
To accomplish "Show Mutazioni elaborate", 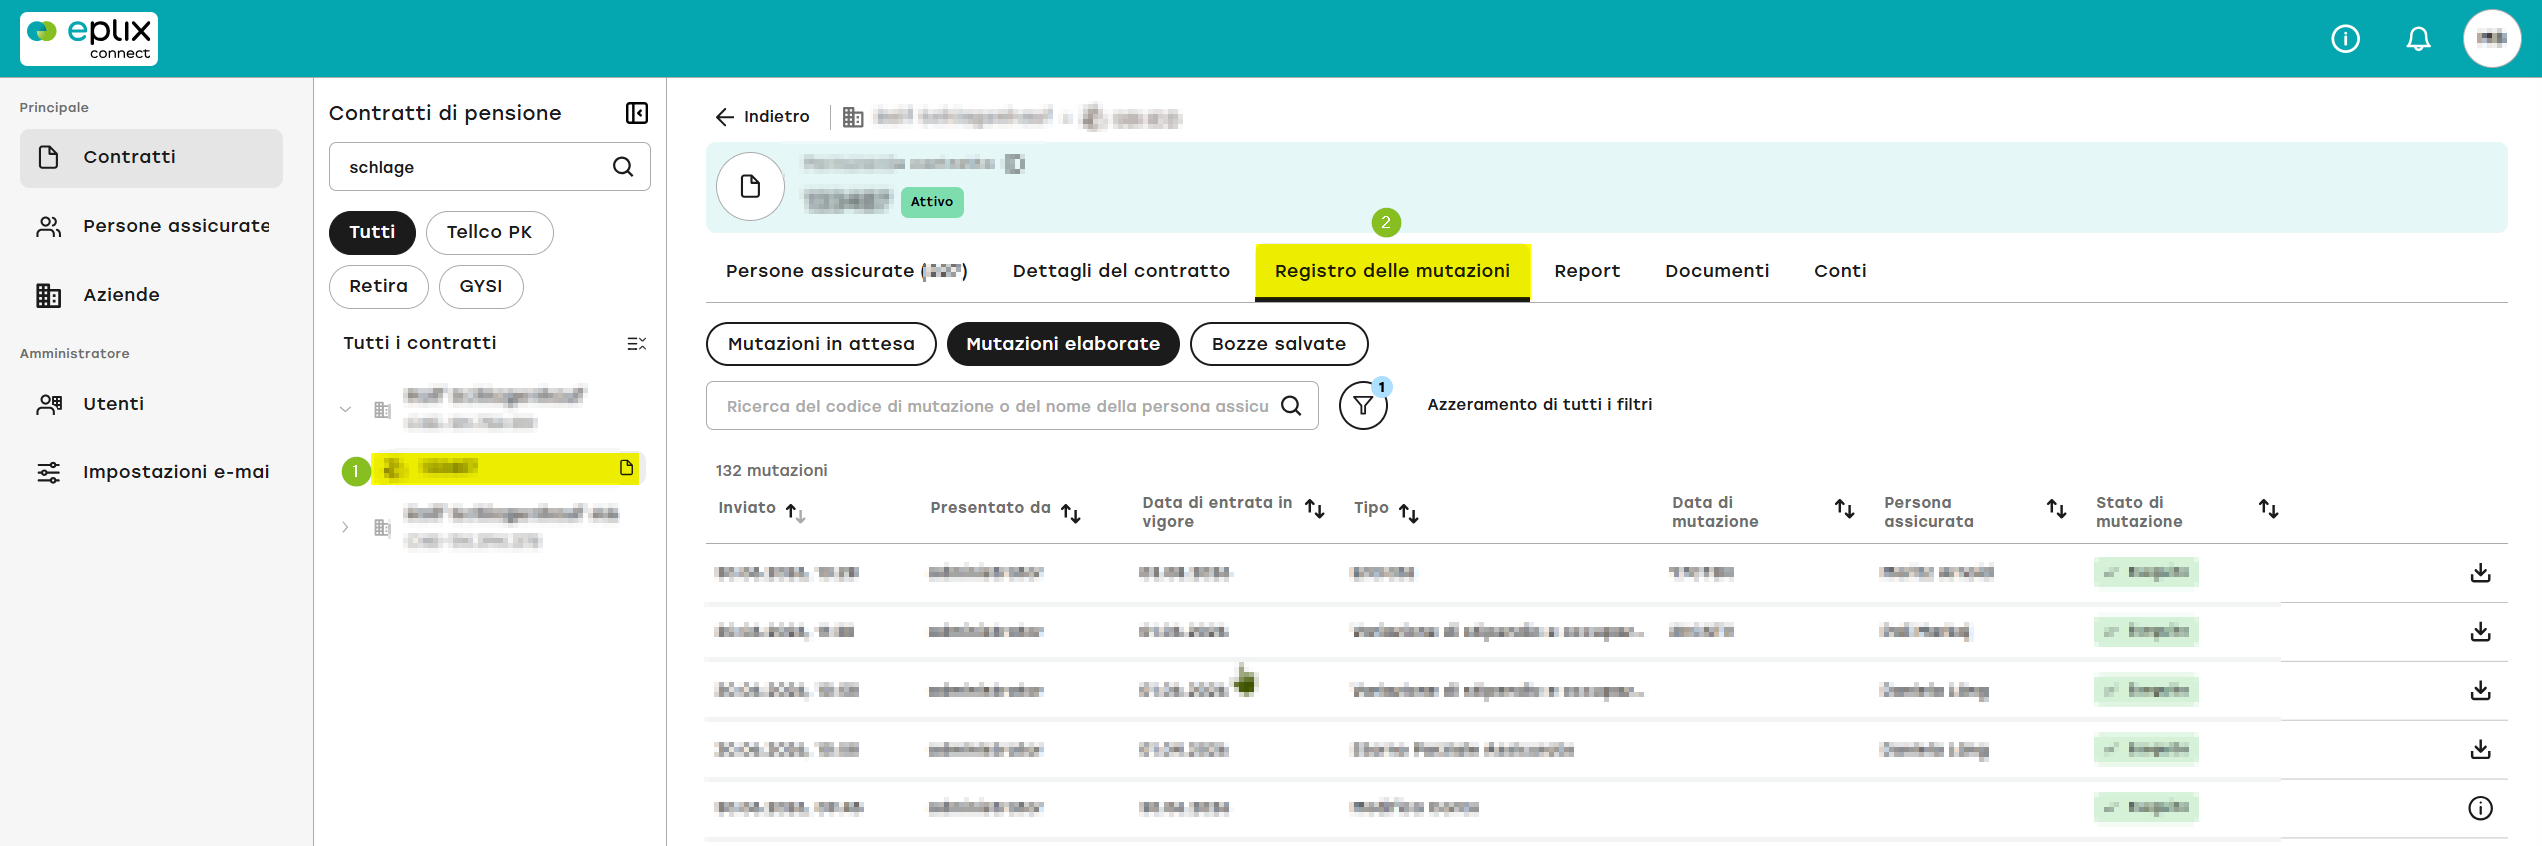I will (x=1063, y=344).
